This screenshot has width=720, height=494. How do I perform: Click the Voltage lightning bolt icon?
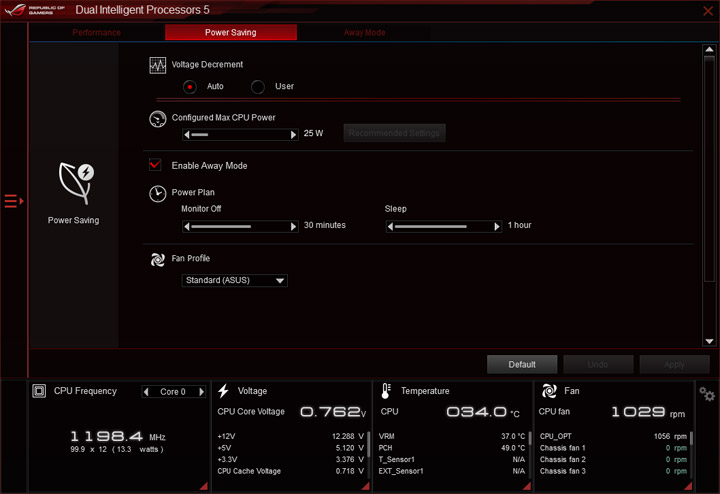pos(224,391)
